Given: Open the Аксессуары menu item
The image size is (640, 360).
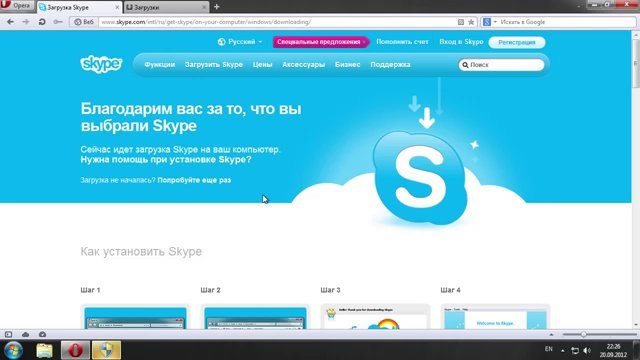Looking at the screenshot, I should (303, 64).
